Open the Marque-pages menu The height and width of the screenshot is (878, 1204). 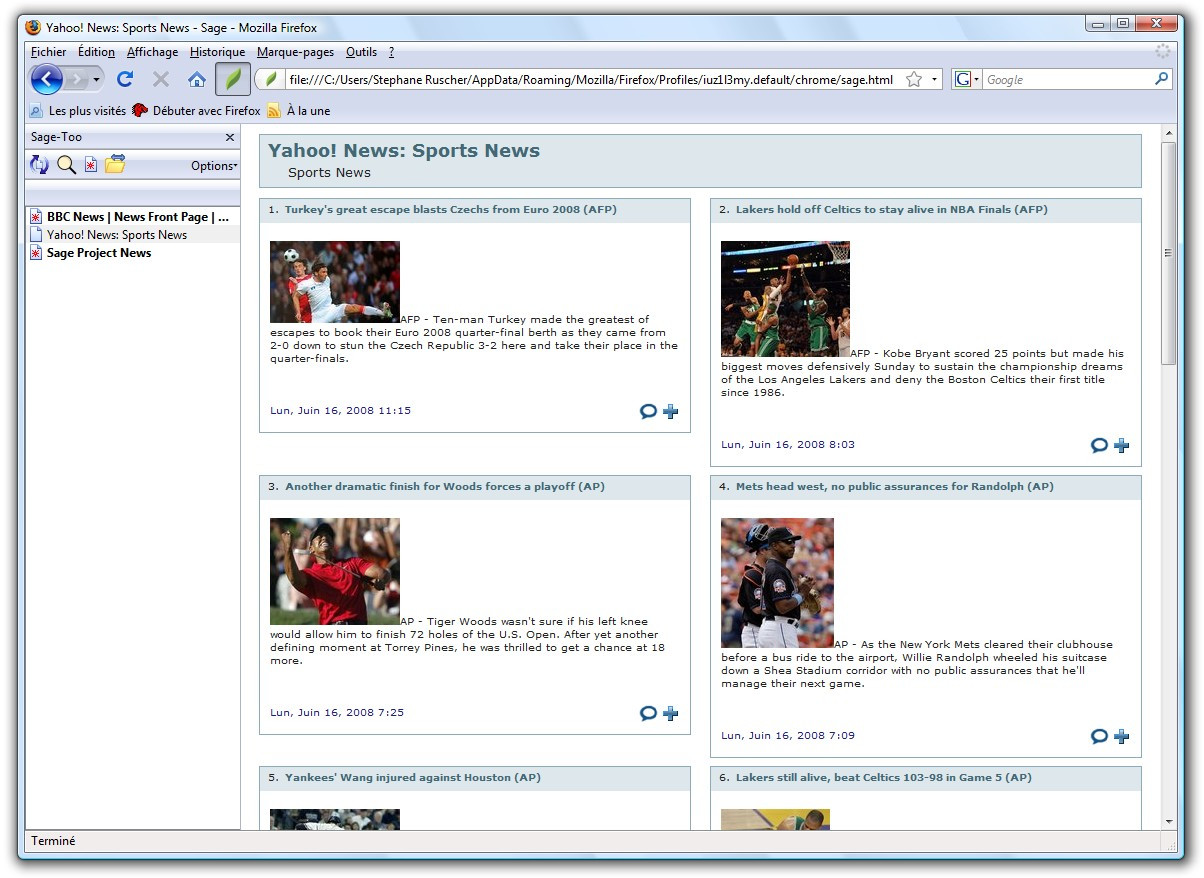click(x=295, y=52)
